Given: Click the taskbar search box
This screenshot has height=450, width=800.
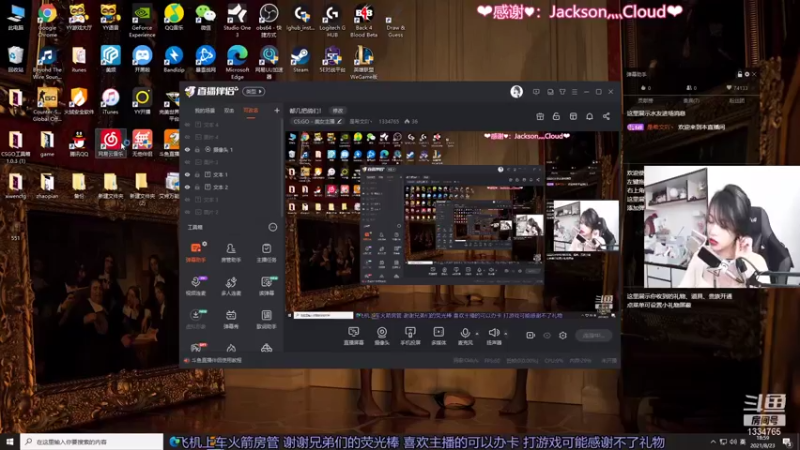Looking at the screenshot, I should [x=92, y=441].
